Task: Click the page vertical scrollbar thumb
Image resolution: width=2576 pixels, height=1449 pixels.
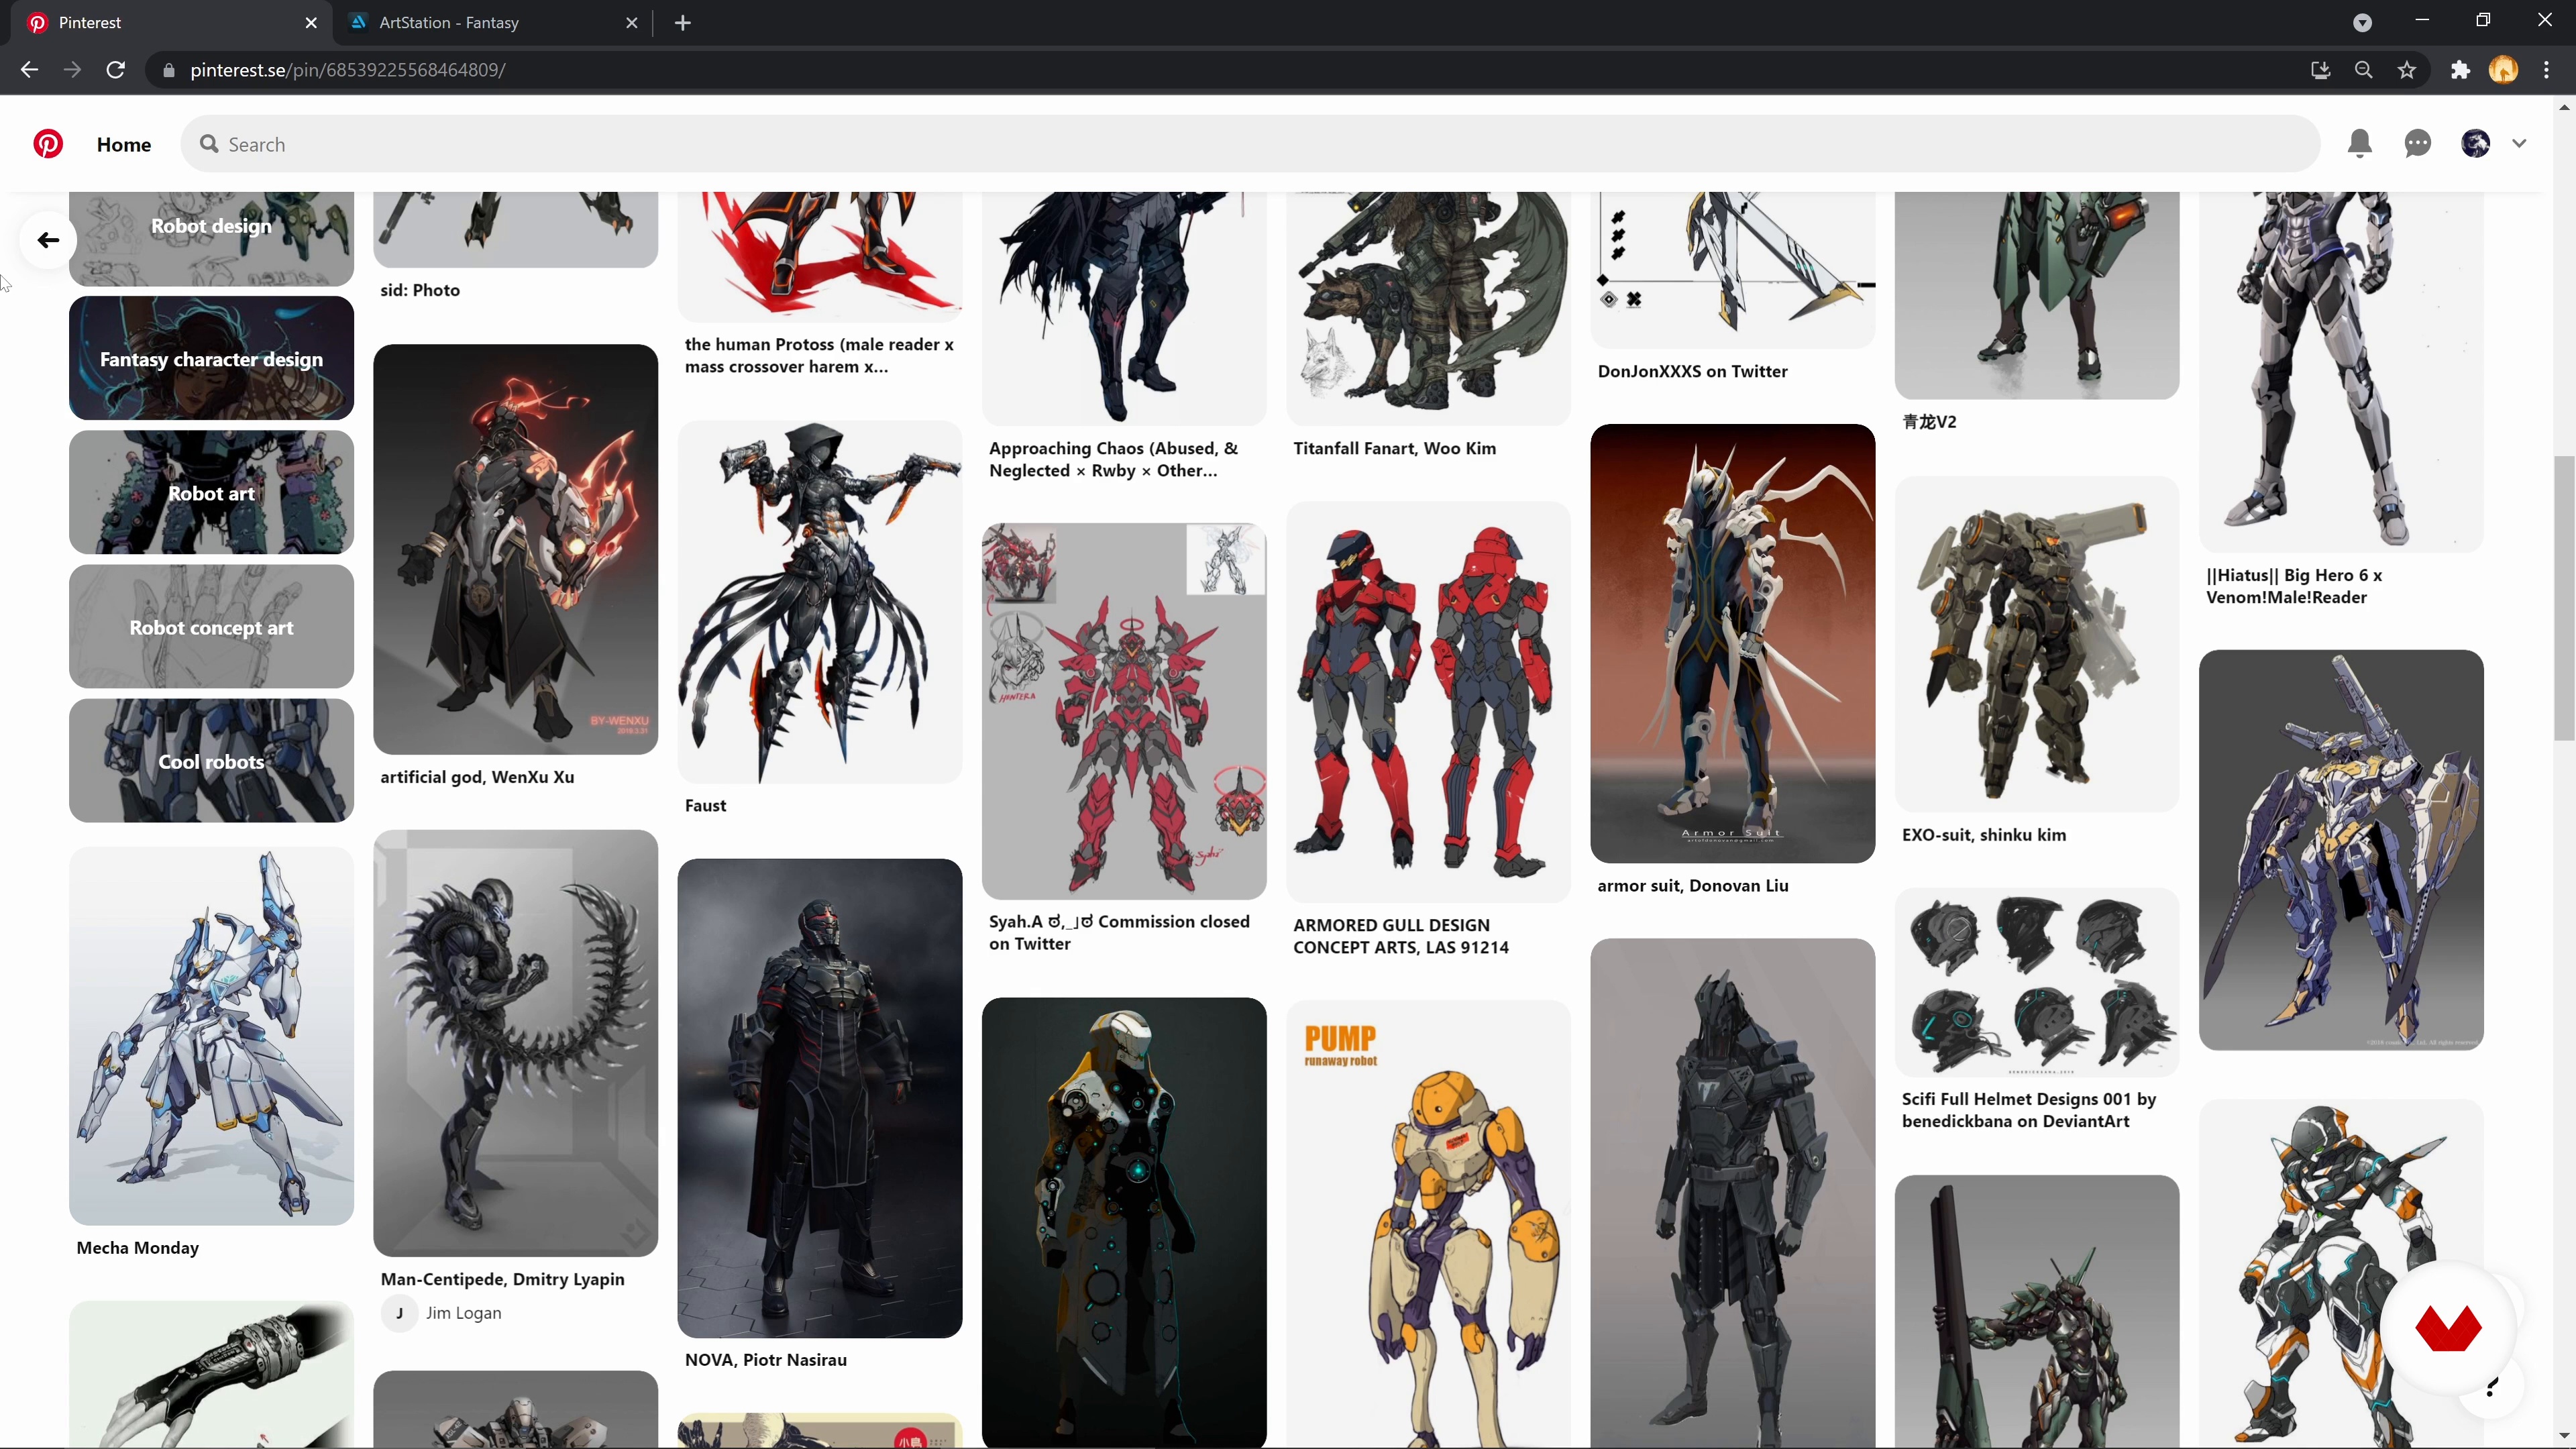Action: tap(2564, 598)
